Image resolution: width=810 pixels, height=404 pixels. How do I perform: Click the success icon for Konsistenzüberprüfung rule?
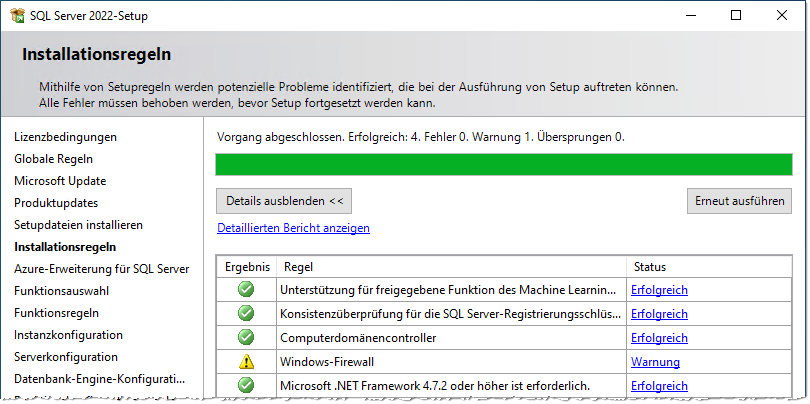pos(246,314)
